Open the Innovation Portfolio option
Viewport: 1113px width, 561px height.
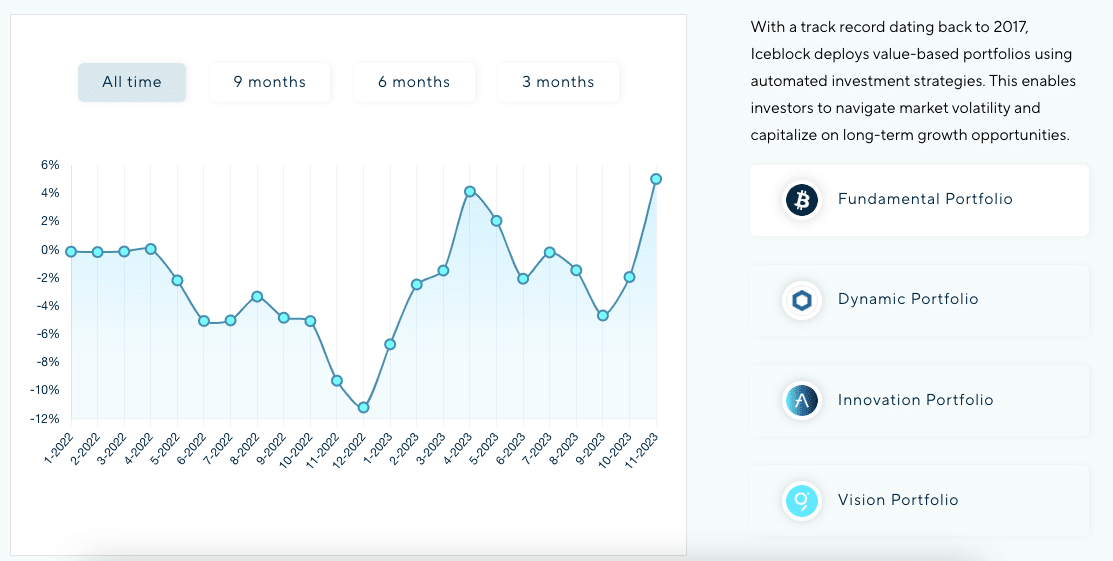click(915, 401)
